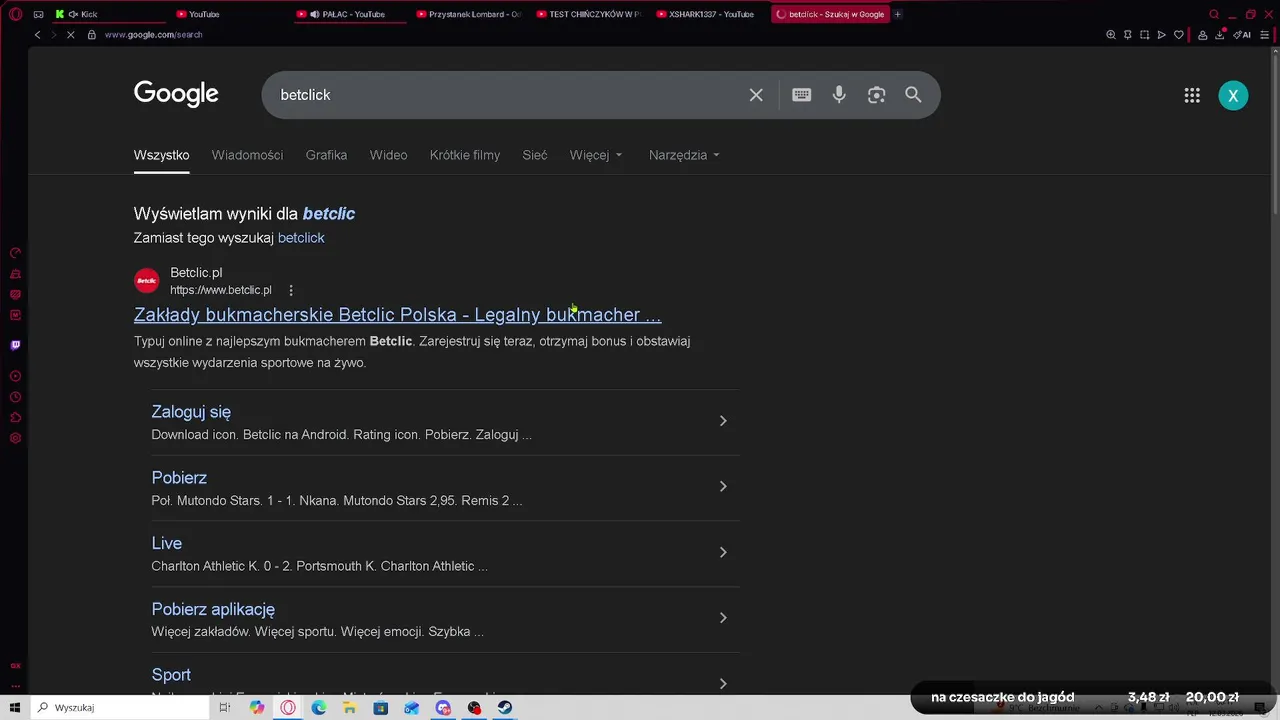Open Google Lens image search
The height and width of the screenshot is (720, 1280).
[x=877, y=95]
